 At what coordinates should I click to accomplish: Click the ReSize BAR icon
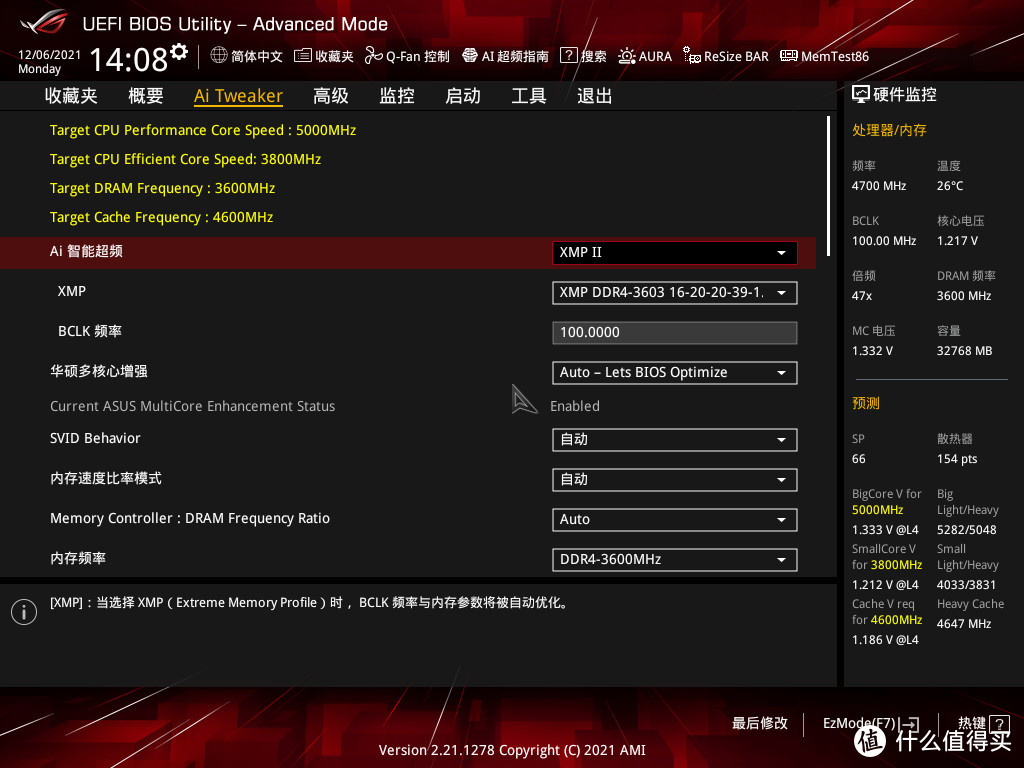(x=692, y=56)
